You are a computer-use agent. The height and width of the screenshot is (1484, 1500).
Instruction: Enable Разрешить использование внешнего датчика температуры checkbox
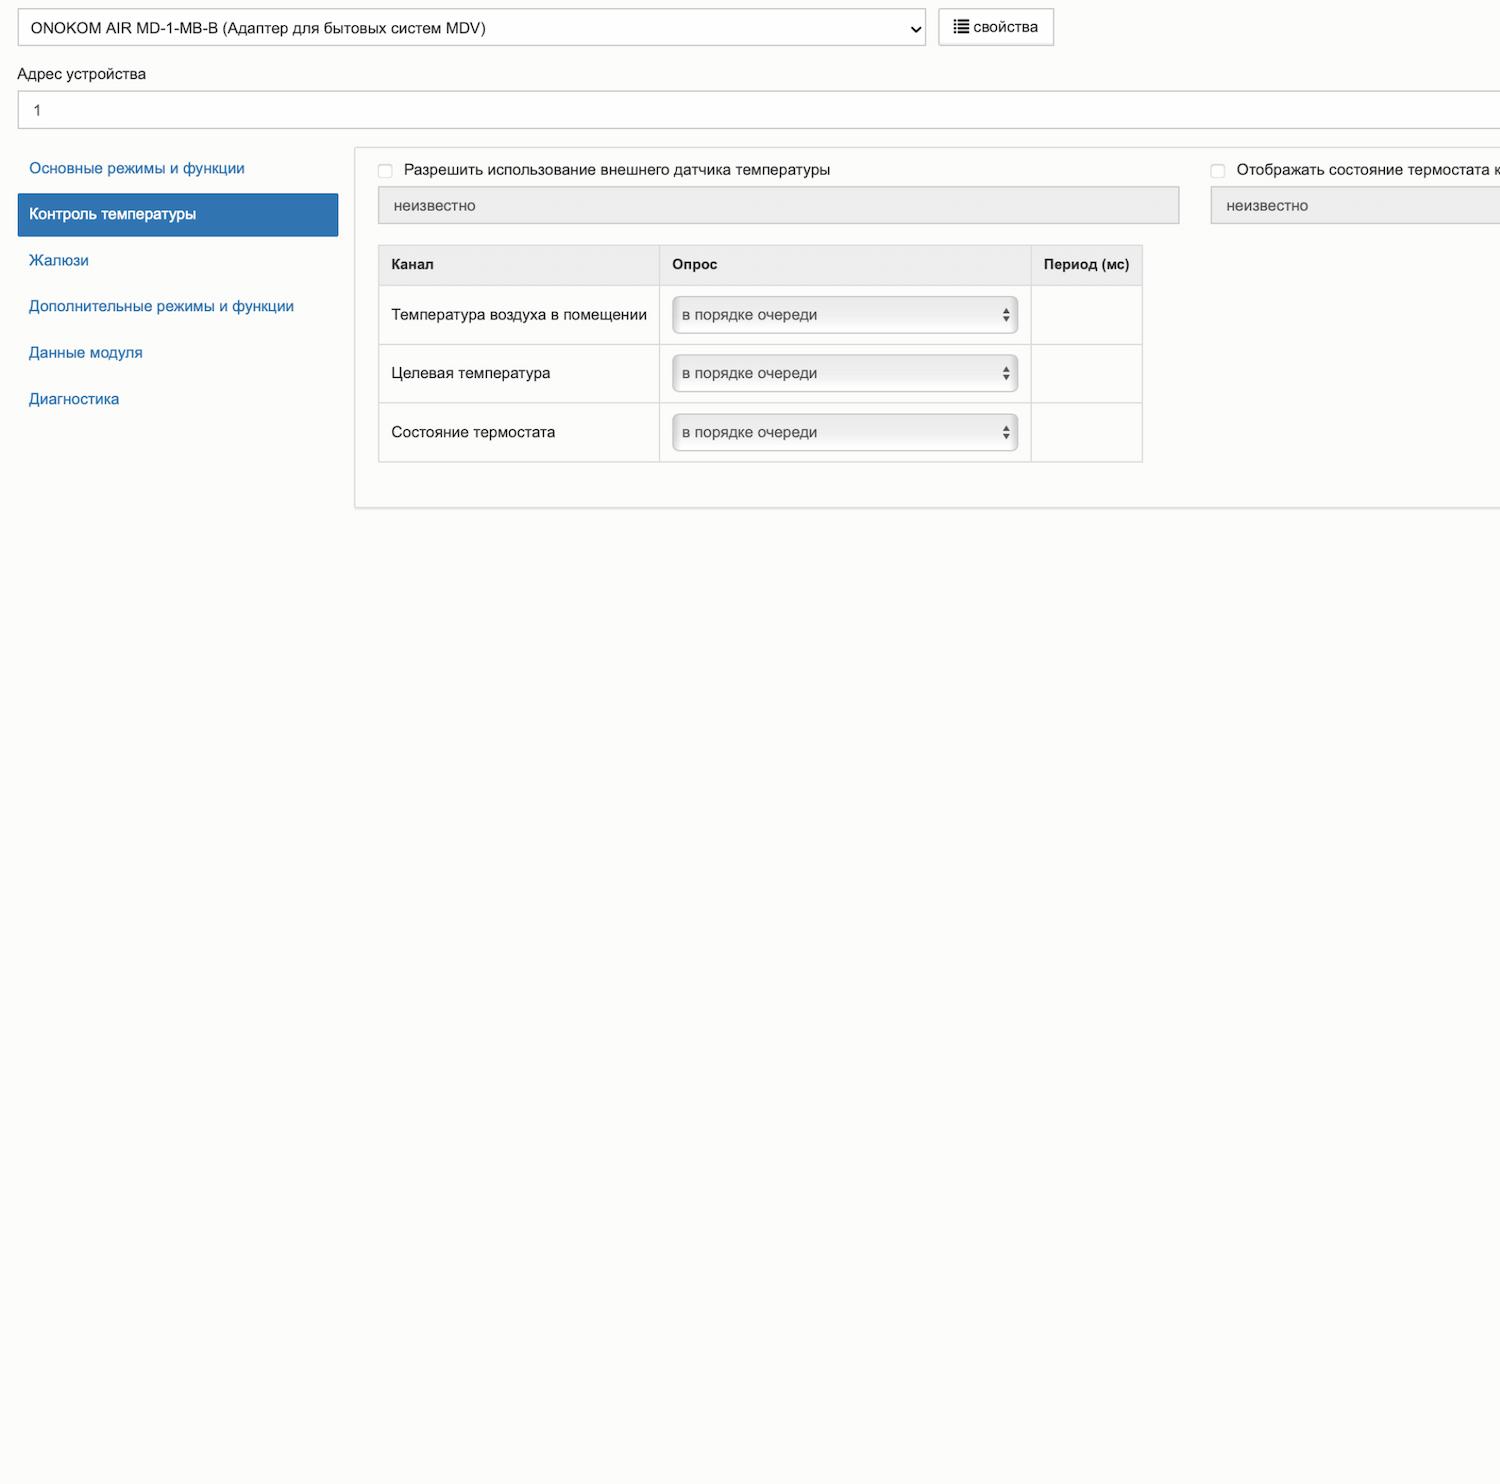pos(385,171)
